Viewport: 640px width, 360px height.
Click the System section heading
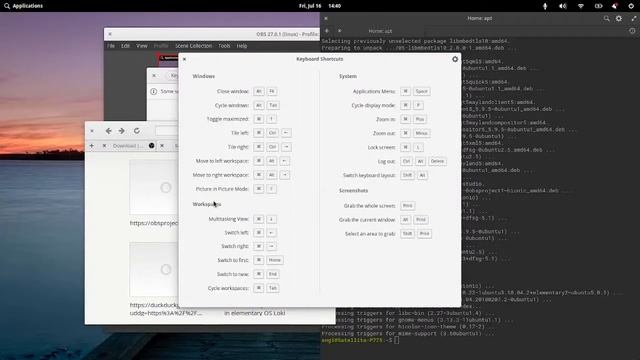[348, 76]
